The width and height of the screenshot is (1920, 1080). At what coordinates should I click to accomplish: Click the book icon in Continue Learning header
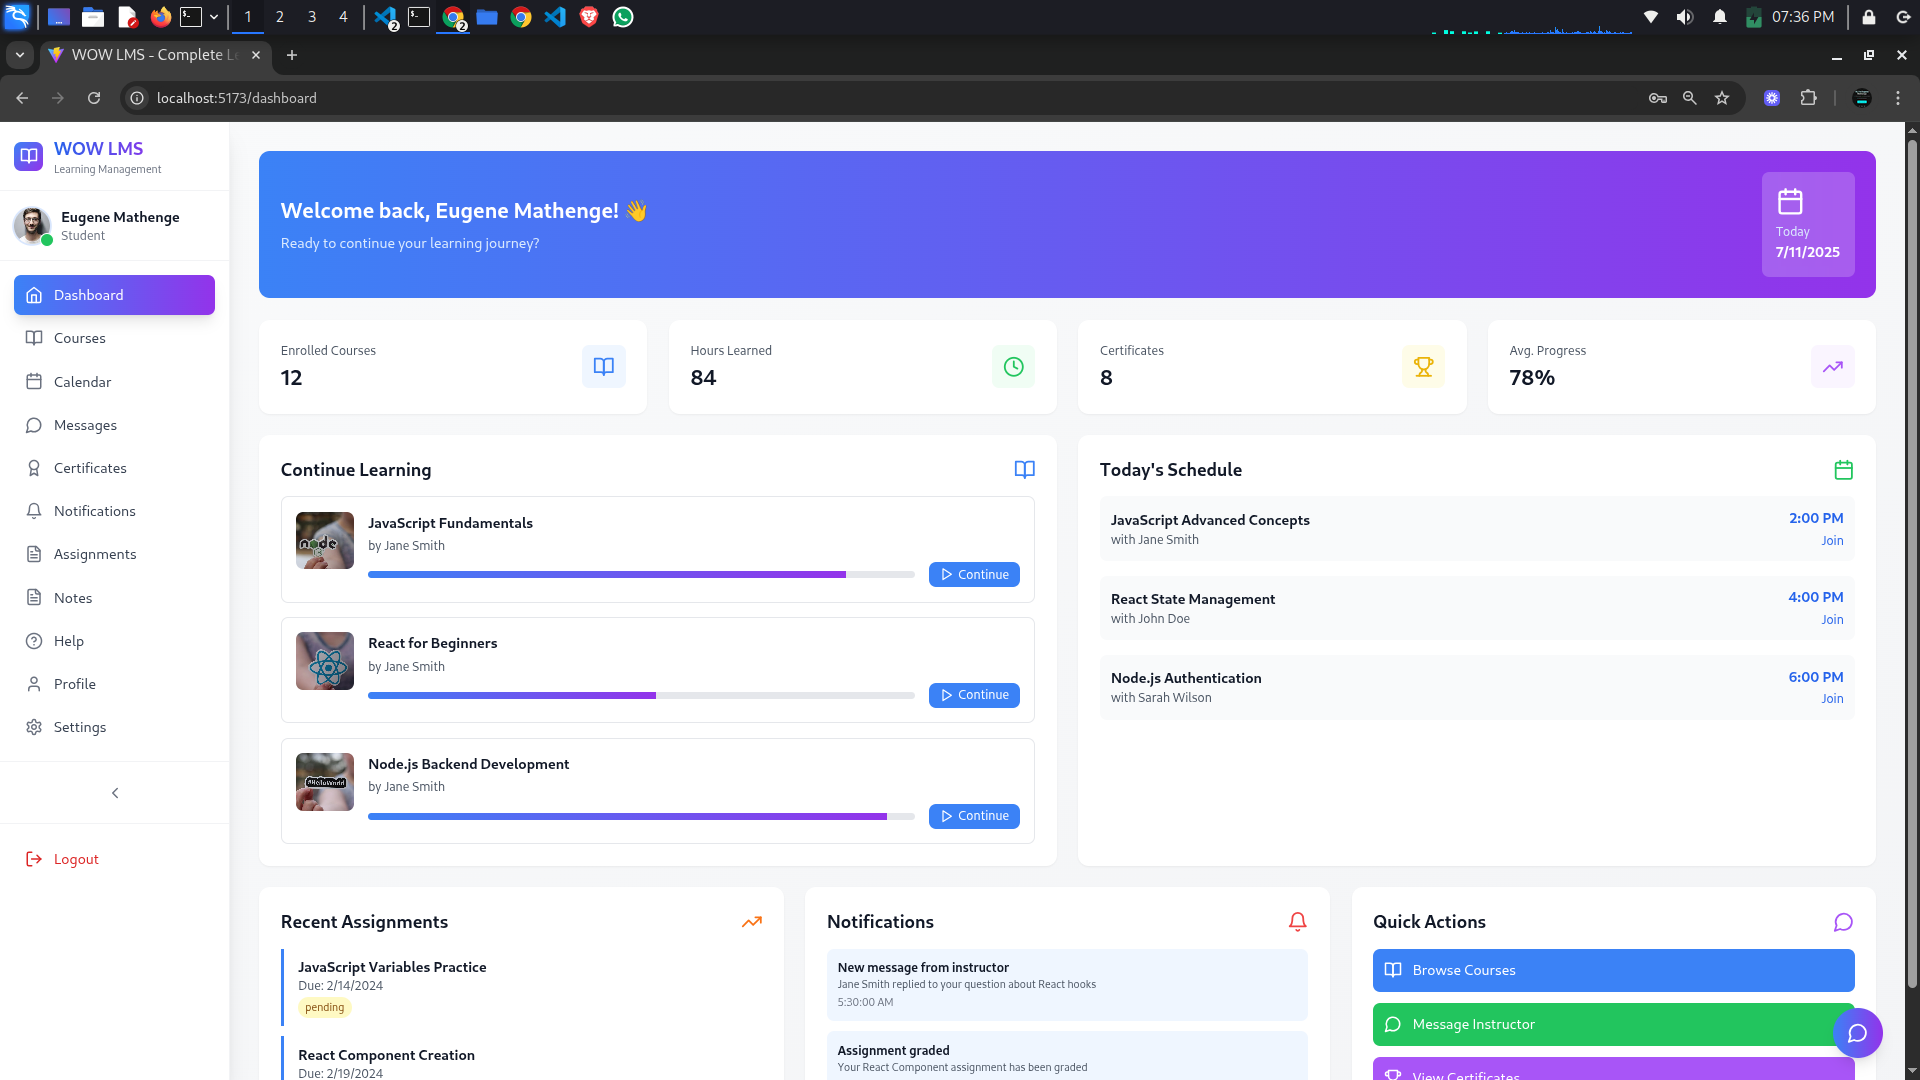point(1024,470)
